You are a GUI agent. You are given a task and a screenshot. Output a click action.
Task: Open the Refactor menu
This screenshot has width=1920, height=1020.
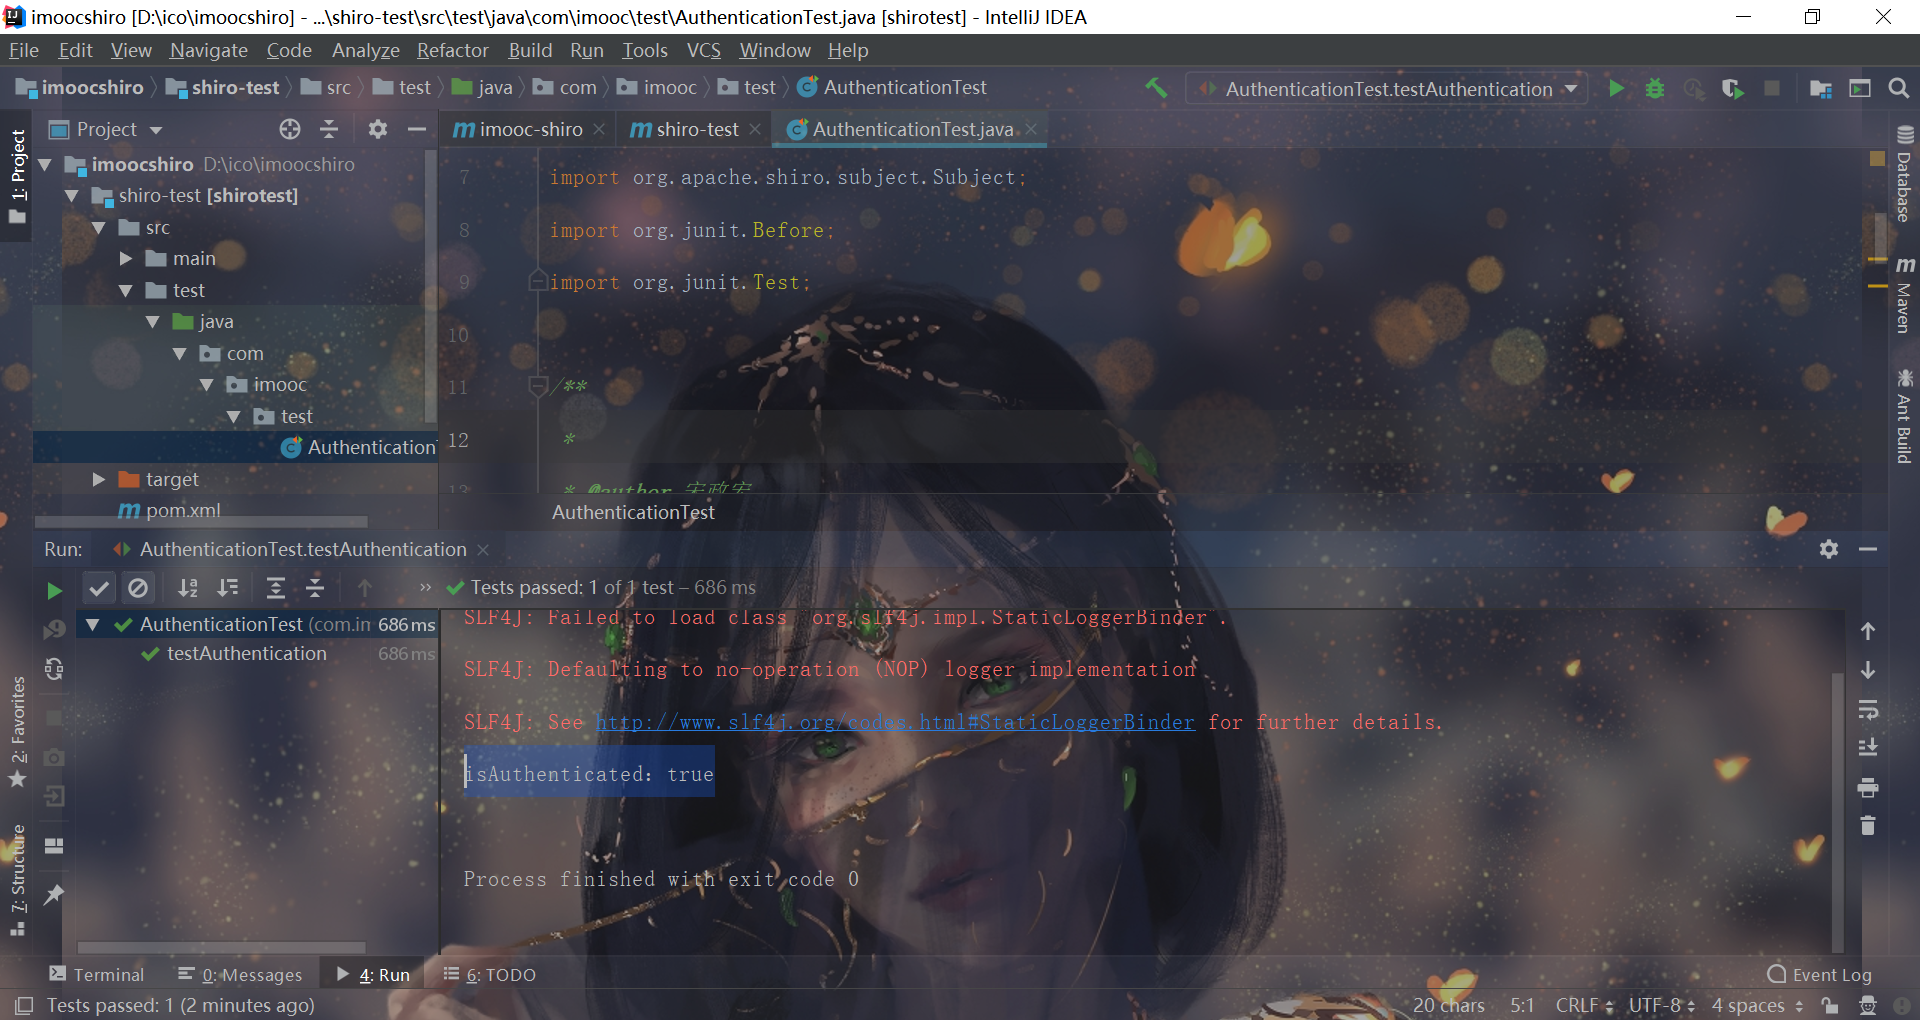[x=453, y=50]
